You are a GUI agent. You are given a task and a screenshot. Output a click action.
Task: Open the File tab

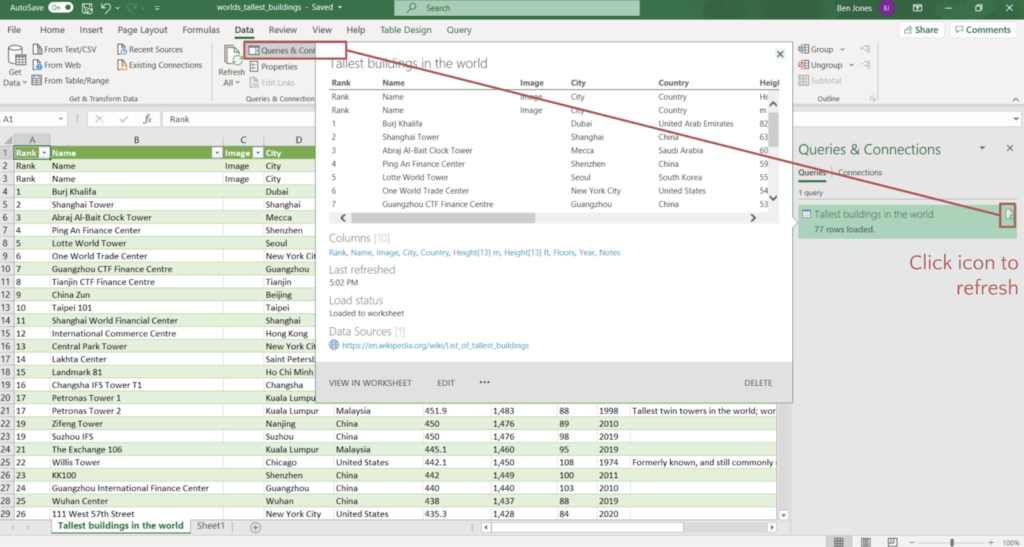point(14,30)
